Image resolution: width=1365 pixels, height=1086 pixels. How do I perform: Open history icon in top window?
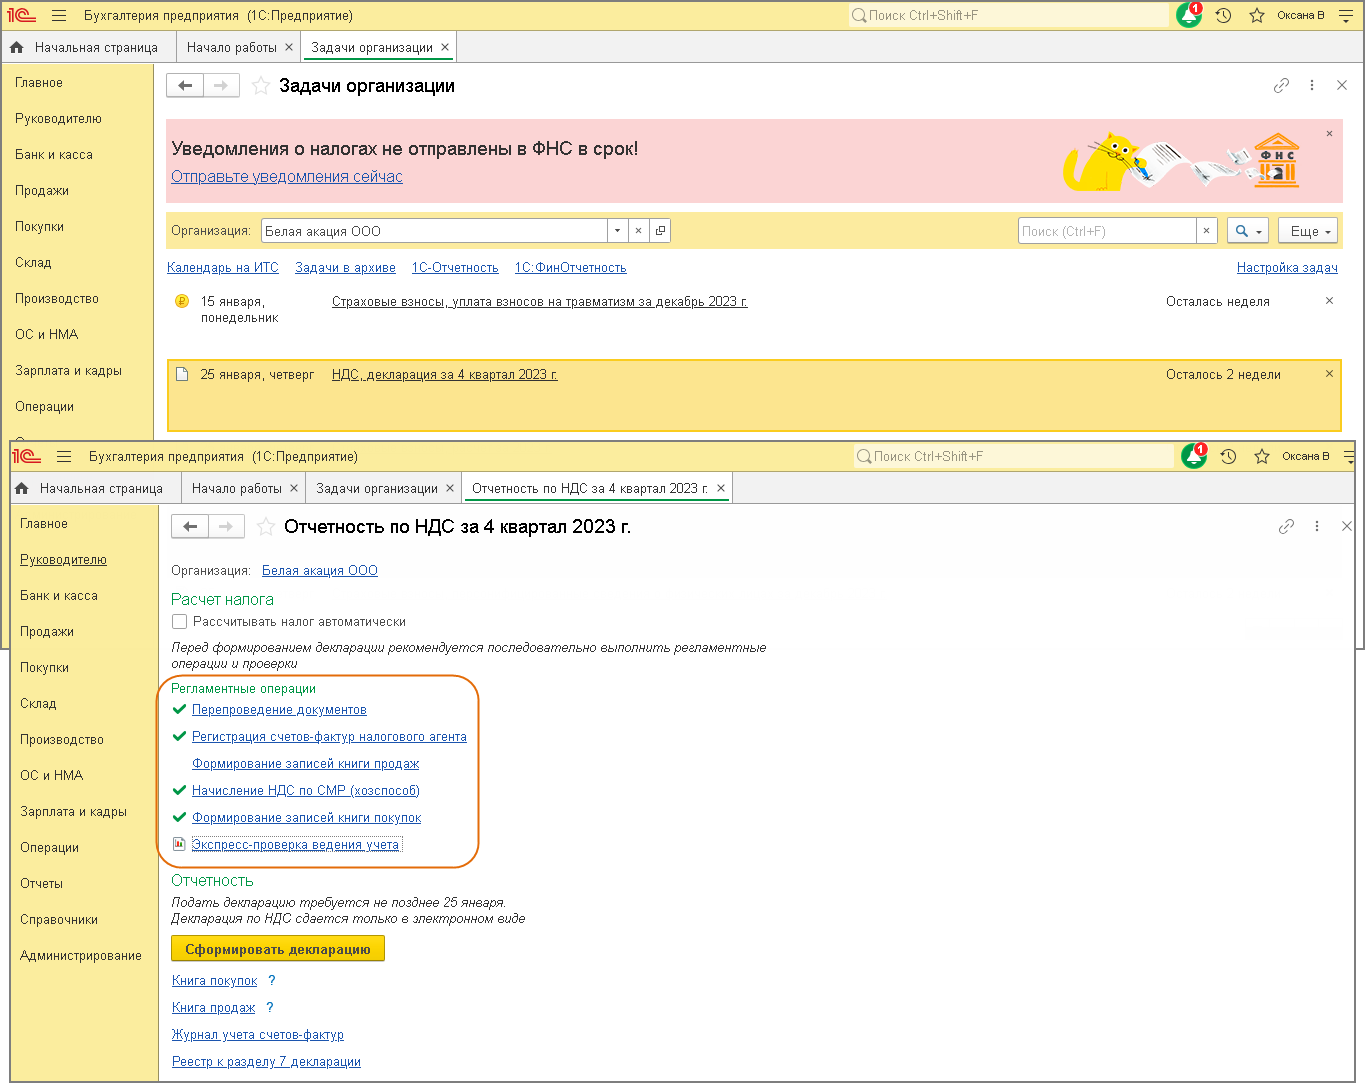pos(1224,15)
